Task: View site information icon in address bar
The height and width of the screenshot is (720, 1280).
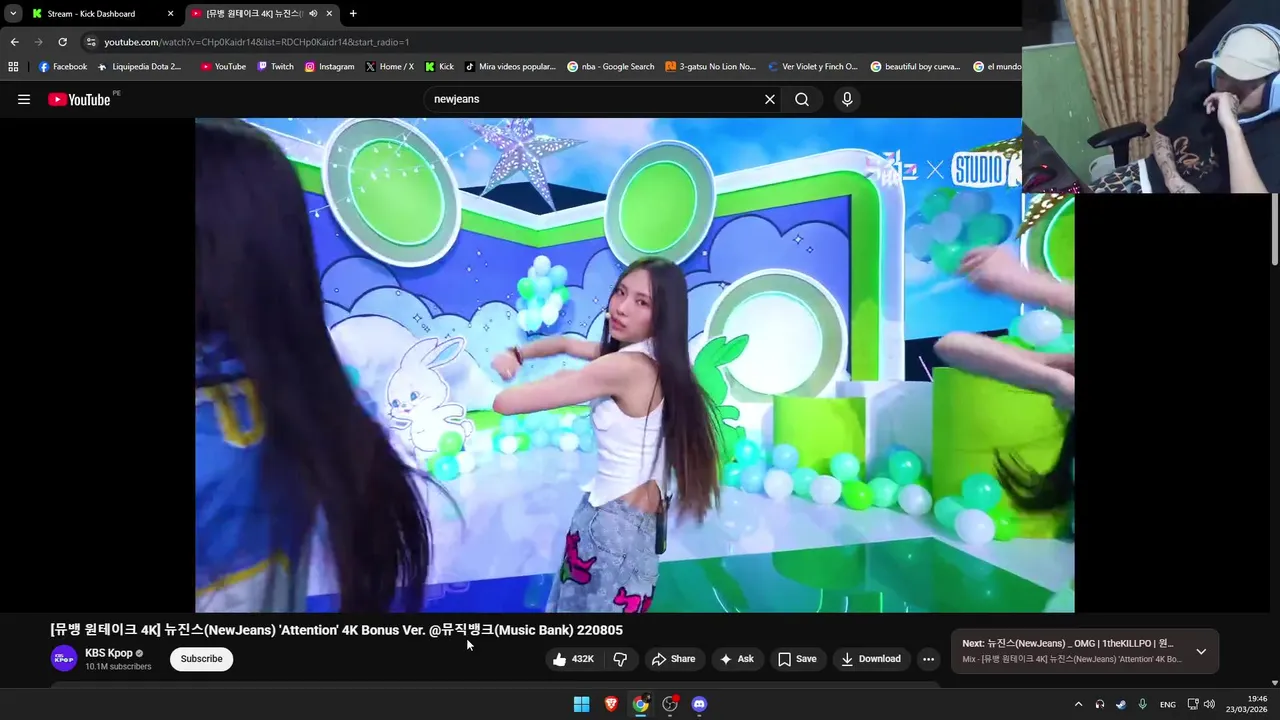Action: (x=91, y=42)
